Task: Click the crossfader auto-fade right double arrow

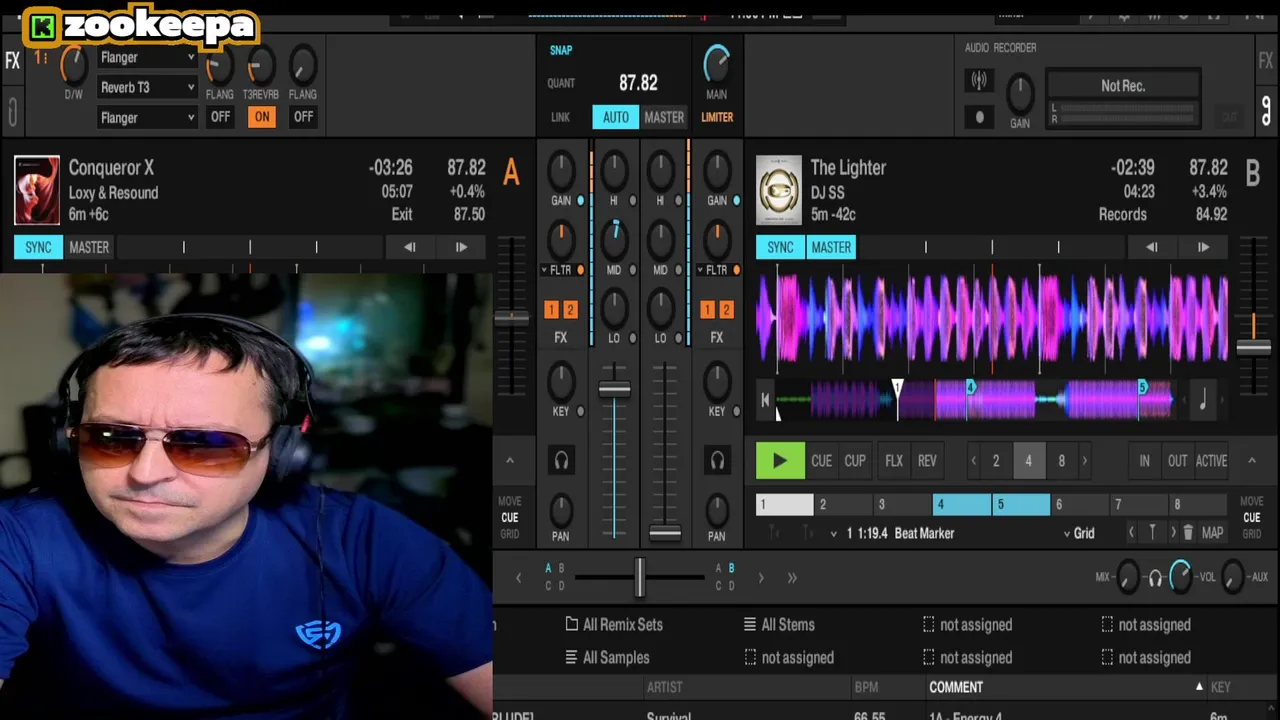Action: tap(792, 577)
